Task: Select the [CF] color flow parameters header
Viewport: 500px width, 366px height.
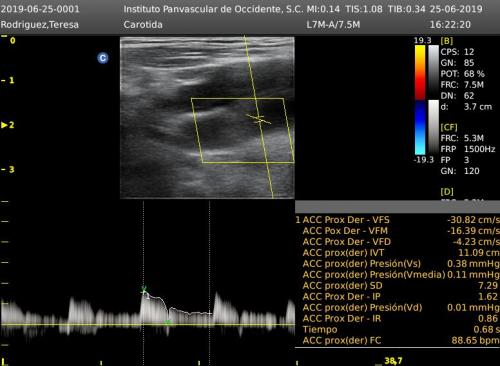Action: [449, 127]
